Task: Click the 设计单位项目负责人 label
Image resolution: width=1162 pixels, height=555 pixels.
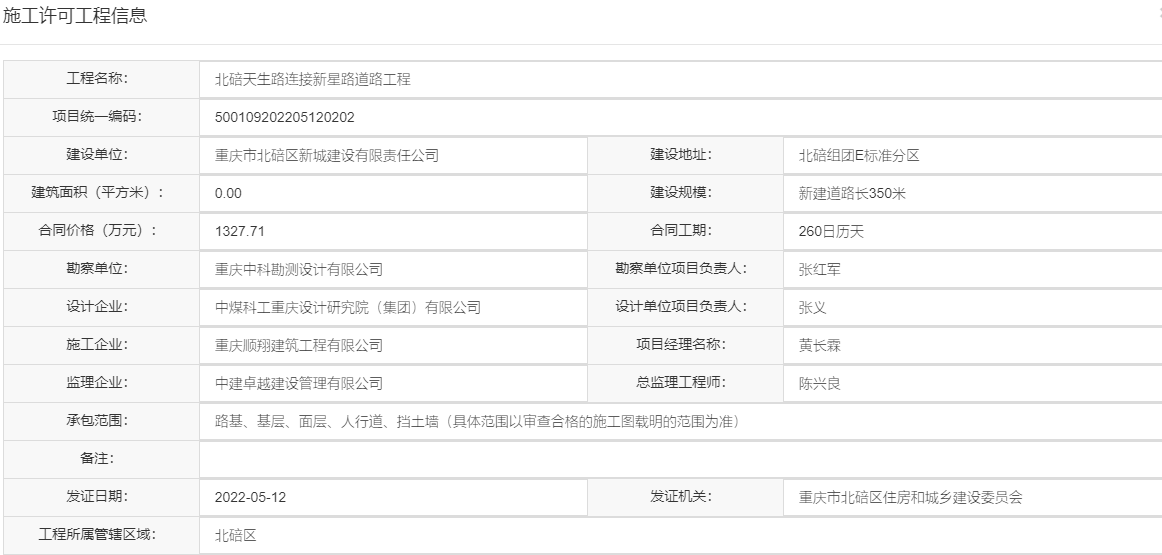Action: click(x=681, y=306)
